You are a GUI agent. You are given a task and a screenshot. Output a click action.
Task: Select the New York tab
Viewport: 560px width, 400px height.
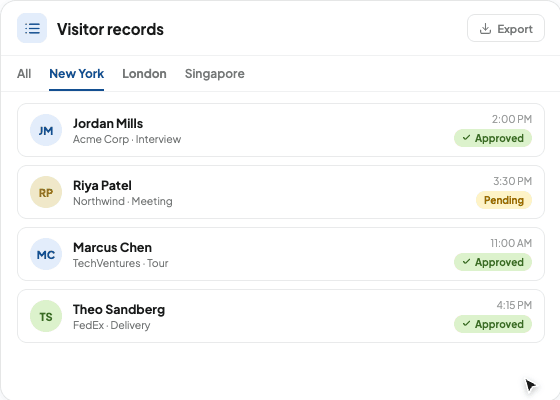click(x=76, y=74)
